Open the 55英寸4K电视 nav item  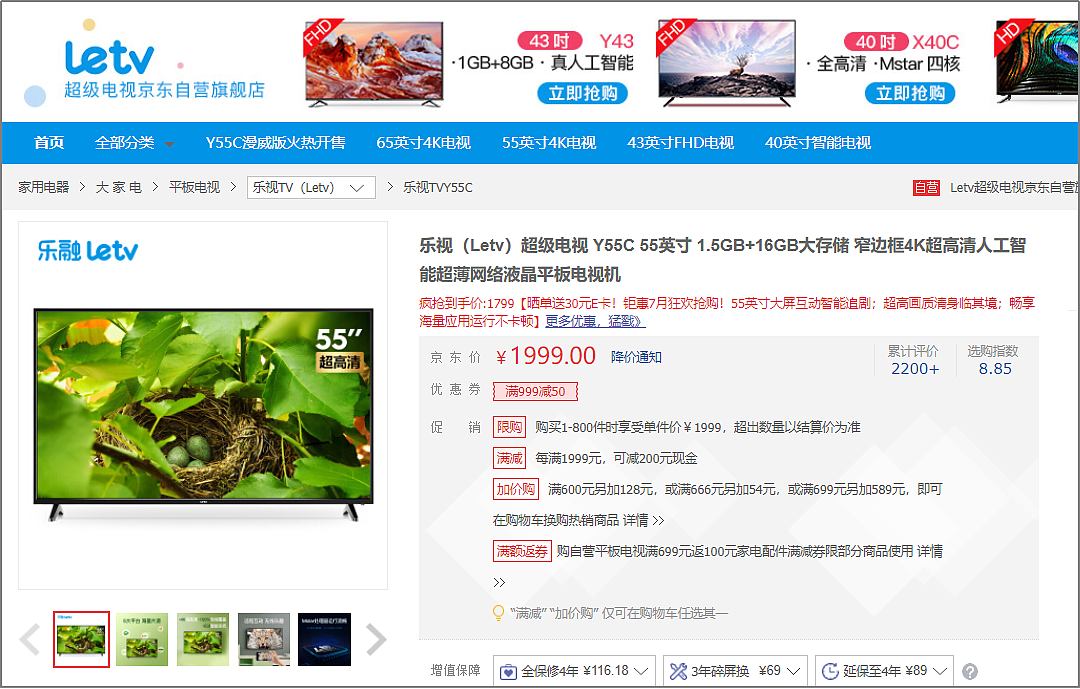click(549, 143)
